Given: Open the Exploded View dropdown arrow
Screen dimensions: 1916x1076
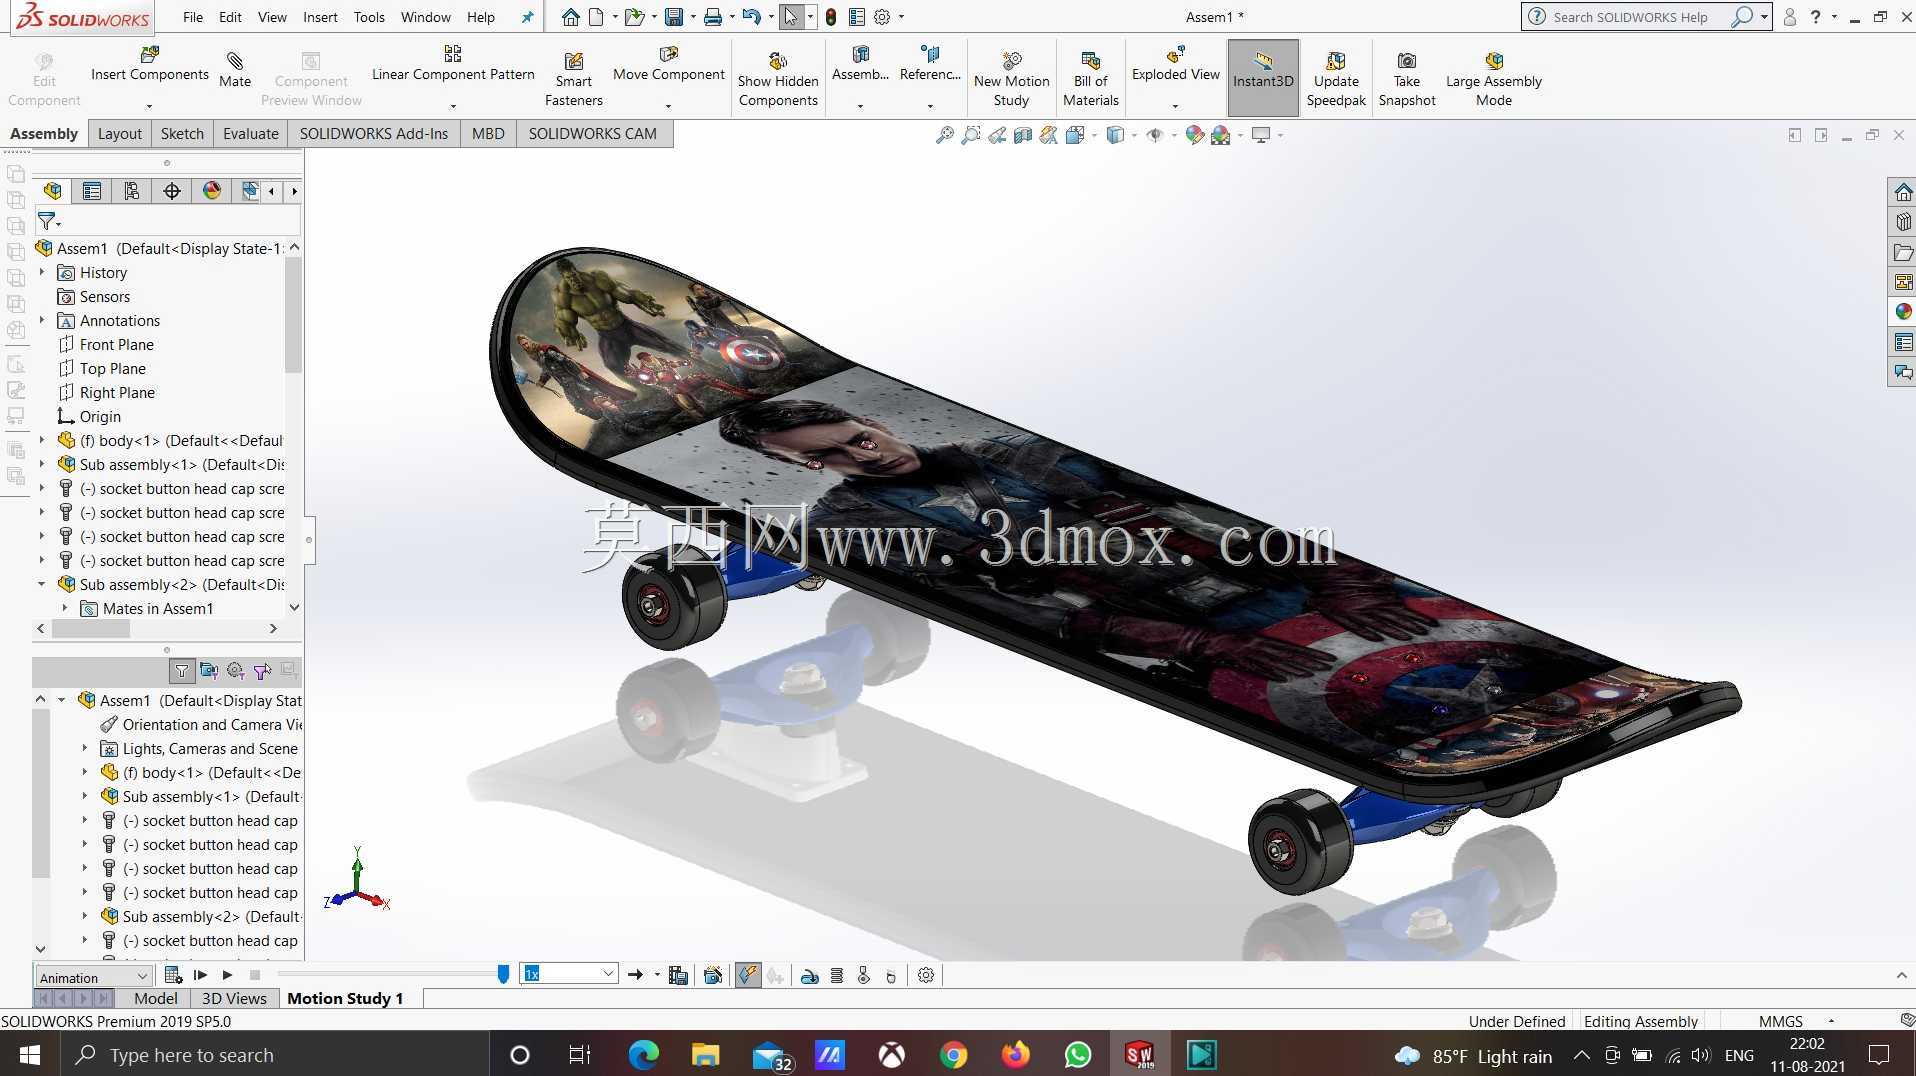Looking at the screenshot, I should pyautogui.click(x=1175, y=106).
